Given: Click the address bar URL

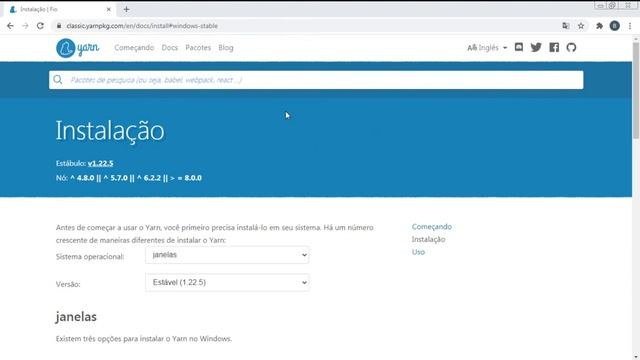Looking at the screenshot, I should click(142, 26).
